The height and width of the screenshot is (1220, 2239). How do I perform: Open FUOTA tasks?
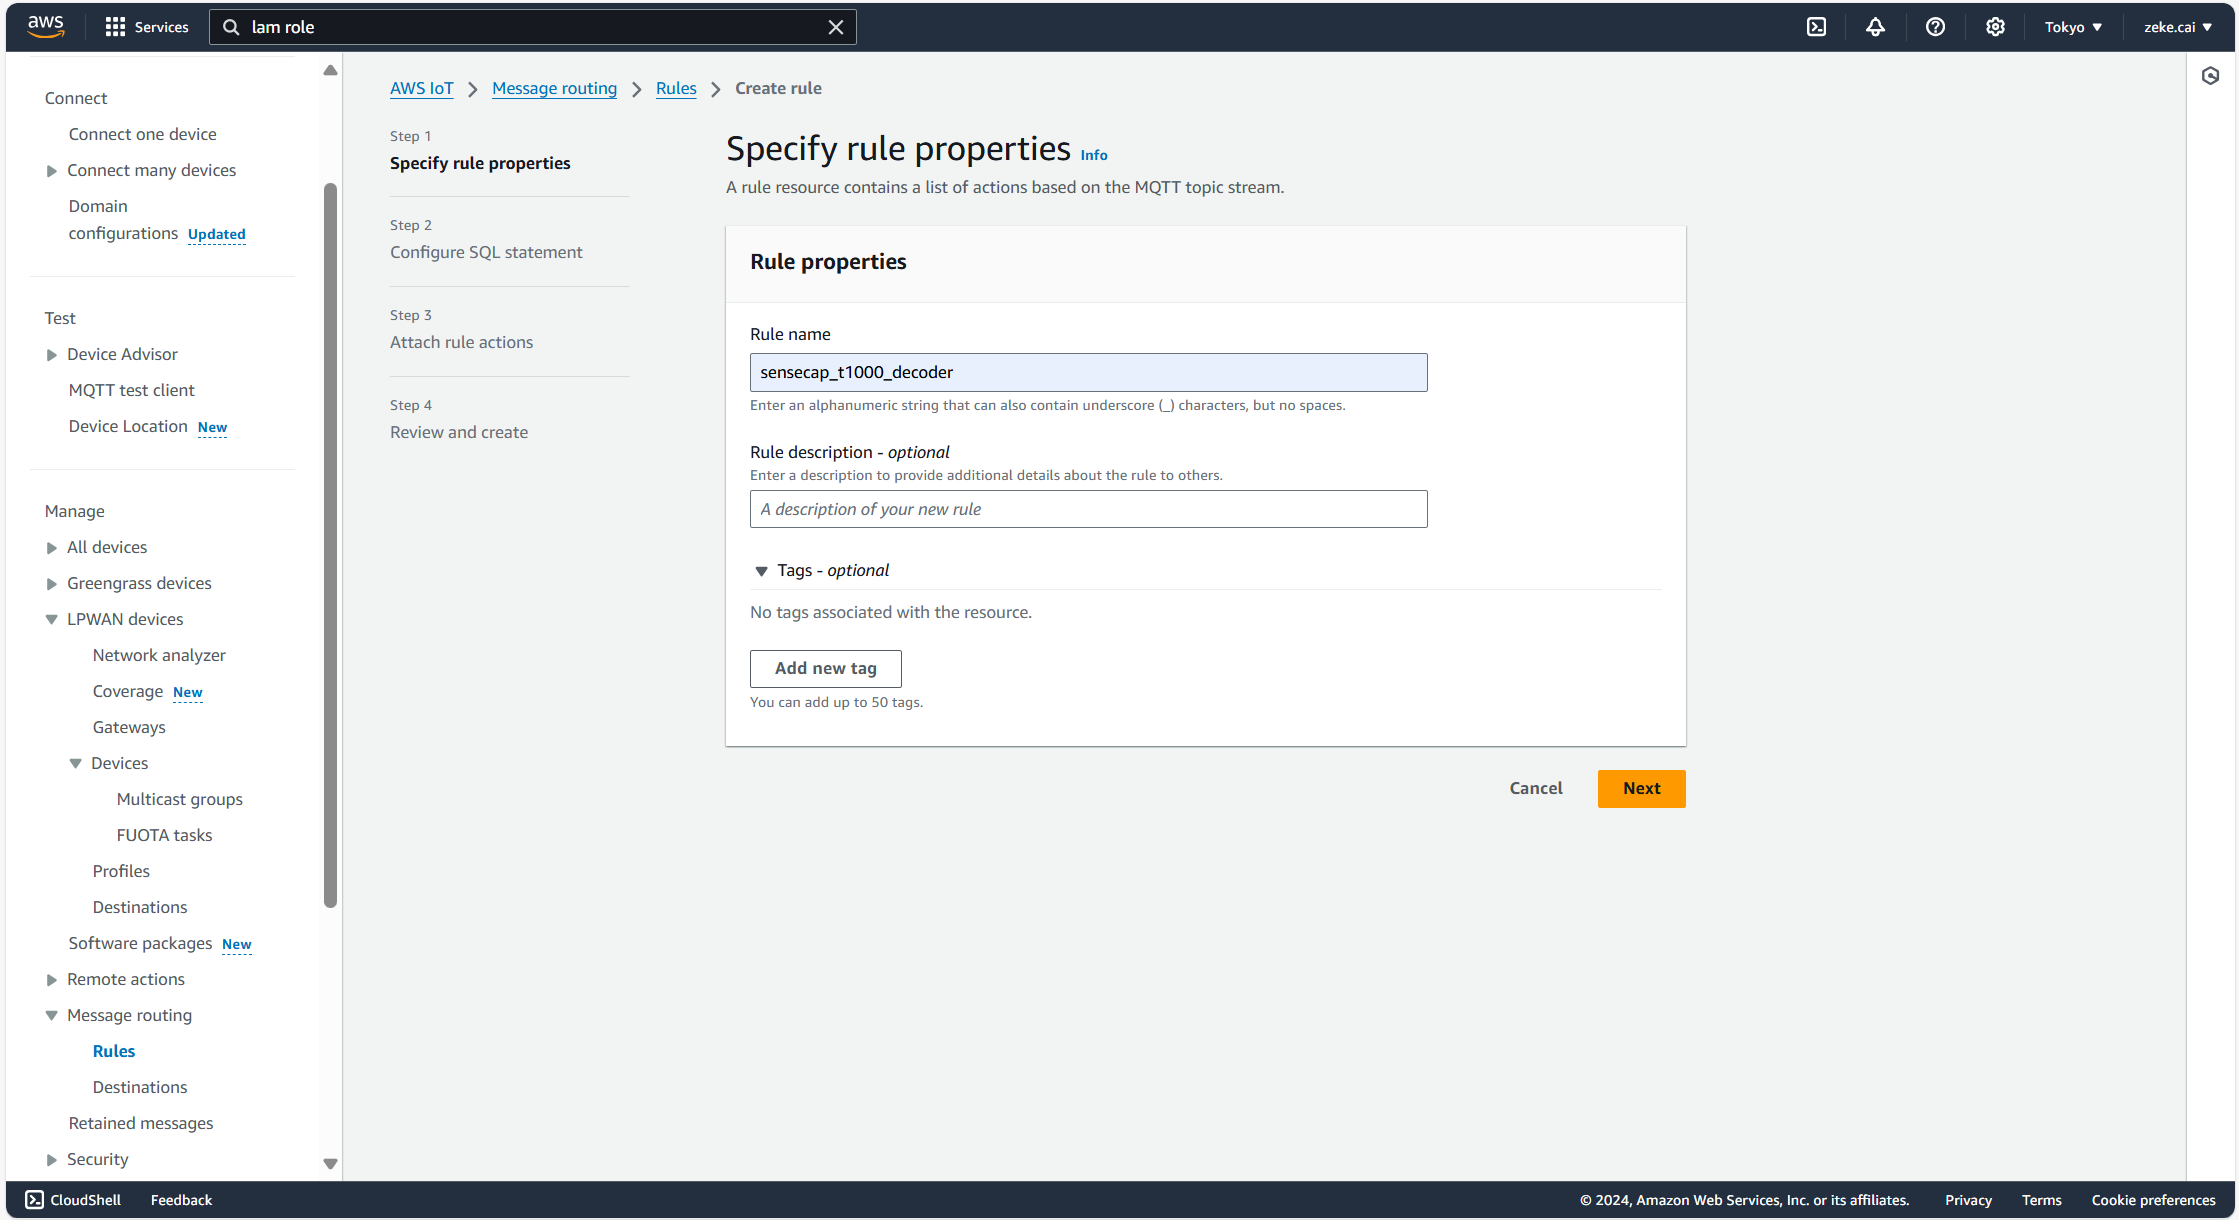[164, 835]
